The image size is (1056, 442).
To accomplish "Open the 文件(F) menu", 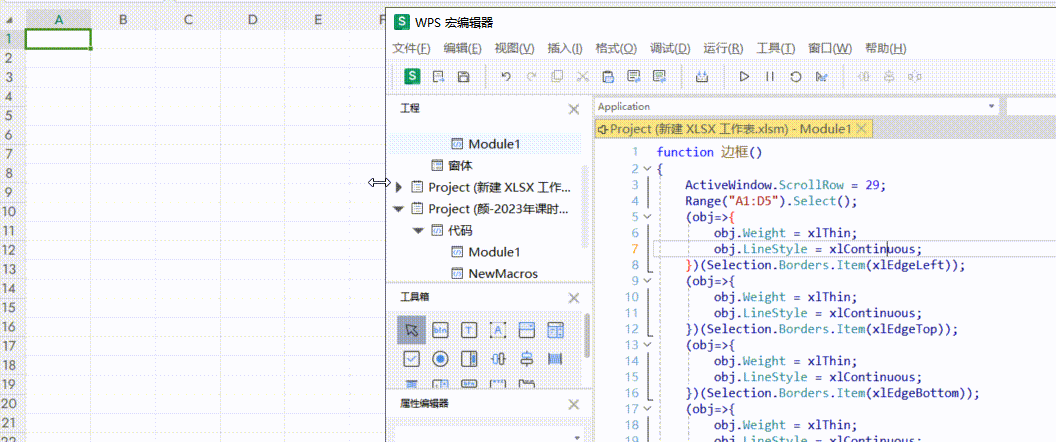I will pyautogui.click(x=411, y=49).
